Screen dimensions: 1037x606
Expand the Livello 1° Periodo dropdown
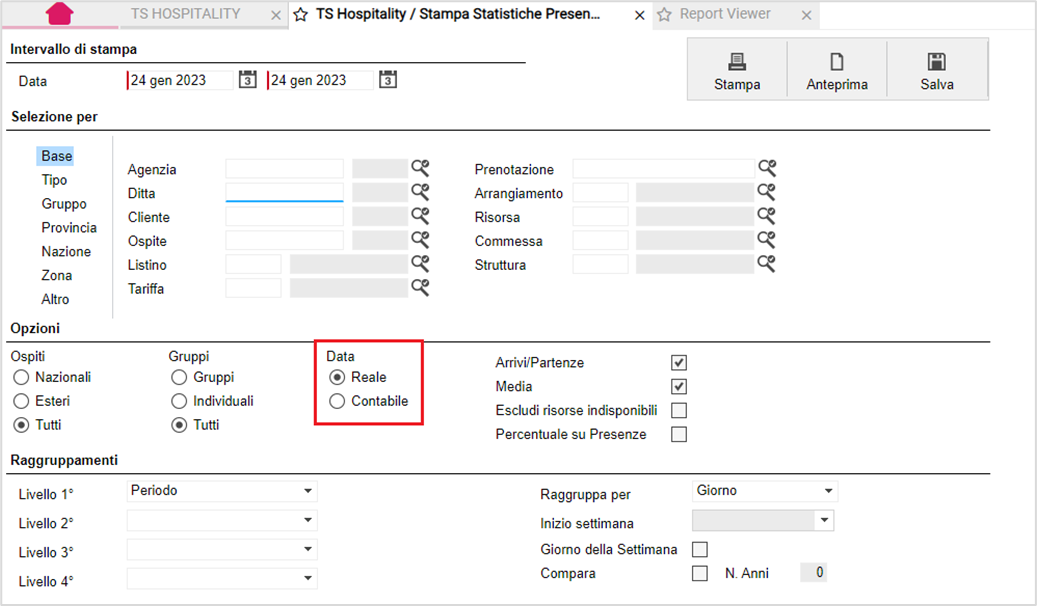point(308,491)
